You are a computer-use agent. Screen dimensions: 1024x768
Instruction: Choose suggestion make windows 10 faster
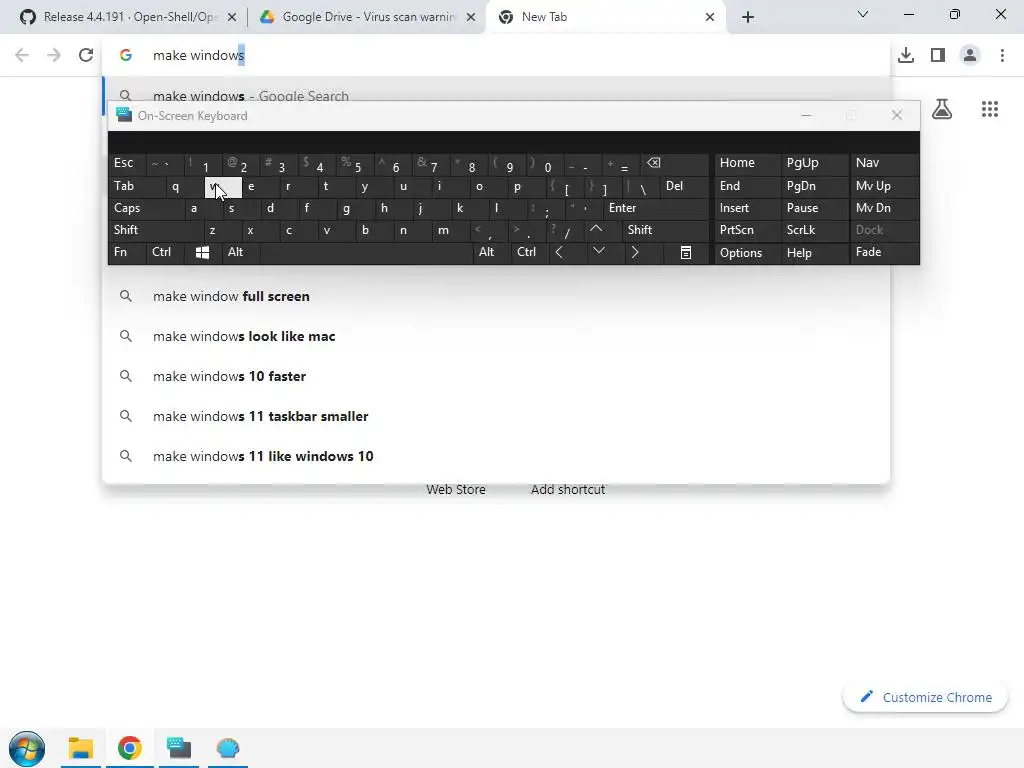click(x=496, y=376)
